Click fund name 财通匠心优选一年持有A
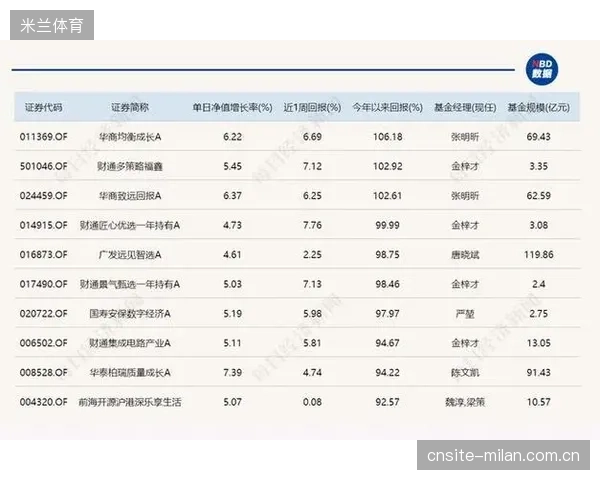 coord(130,225)
